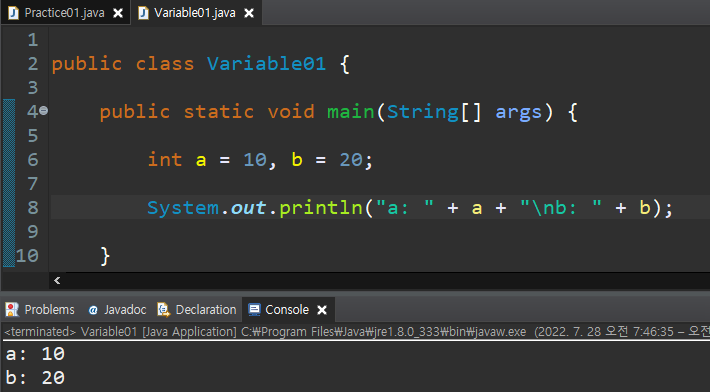Screen dimensions: 710x392
Task: Click console output line a: 10
Action: click(35, 354)
